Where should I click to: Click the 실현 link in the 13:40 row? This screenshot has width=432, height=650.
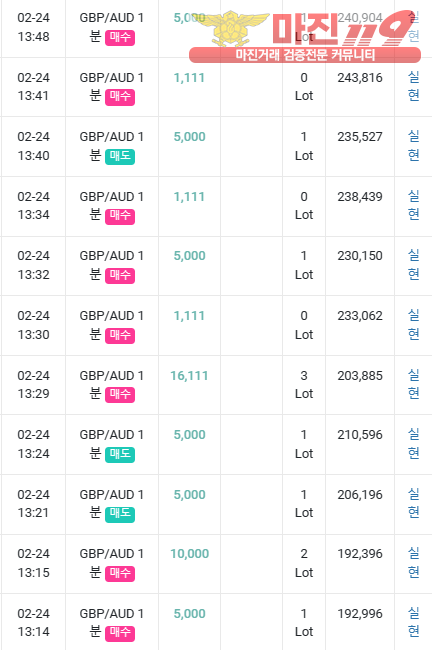click(x=413, y=146)
